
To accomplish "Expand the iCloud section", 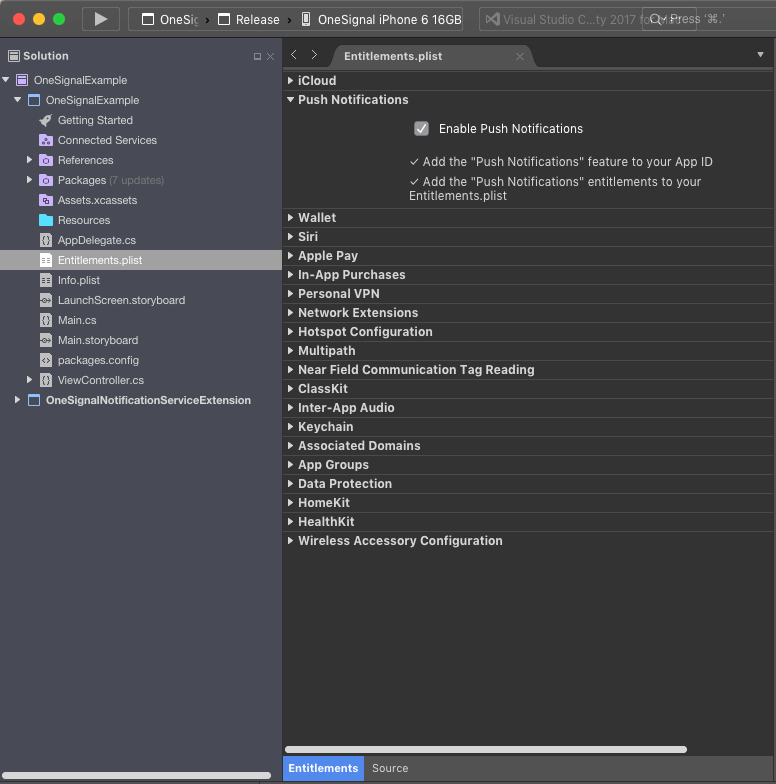I will pos(290,80).
